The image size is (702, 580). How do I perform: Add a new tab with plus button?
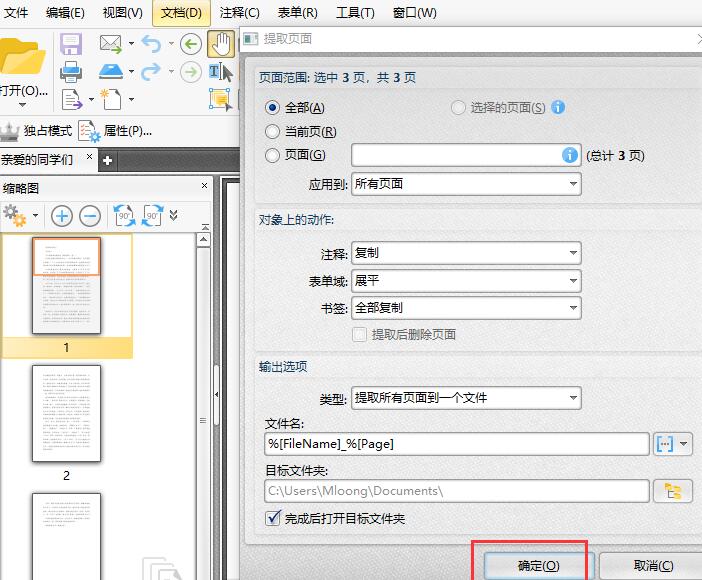pyautogui.click(x=107, y=160)
